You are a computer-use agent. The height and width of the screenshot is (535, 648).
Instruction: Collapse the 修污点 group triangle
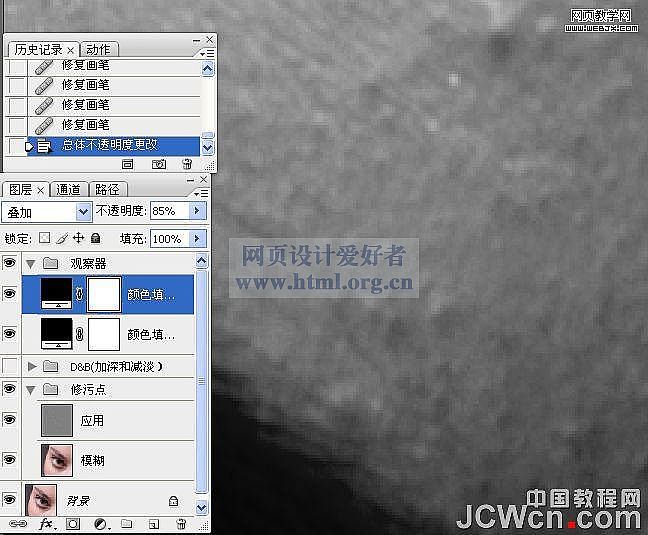click(31, 390)
